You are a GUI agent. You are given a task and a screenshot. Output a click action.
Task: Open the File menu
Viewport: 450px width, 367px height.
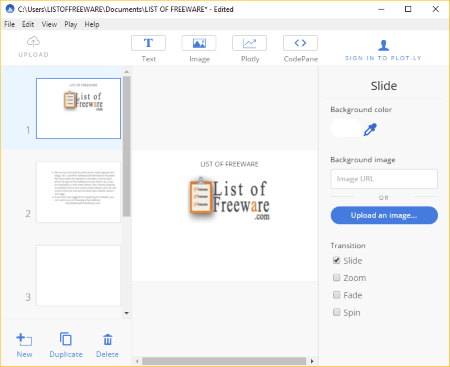9,24
